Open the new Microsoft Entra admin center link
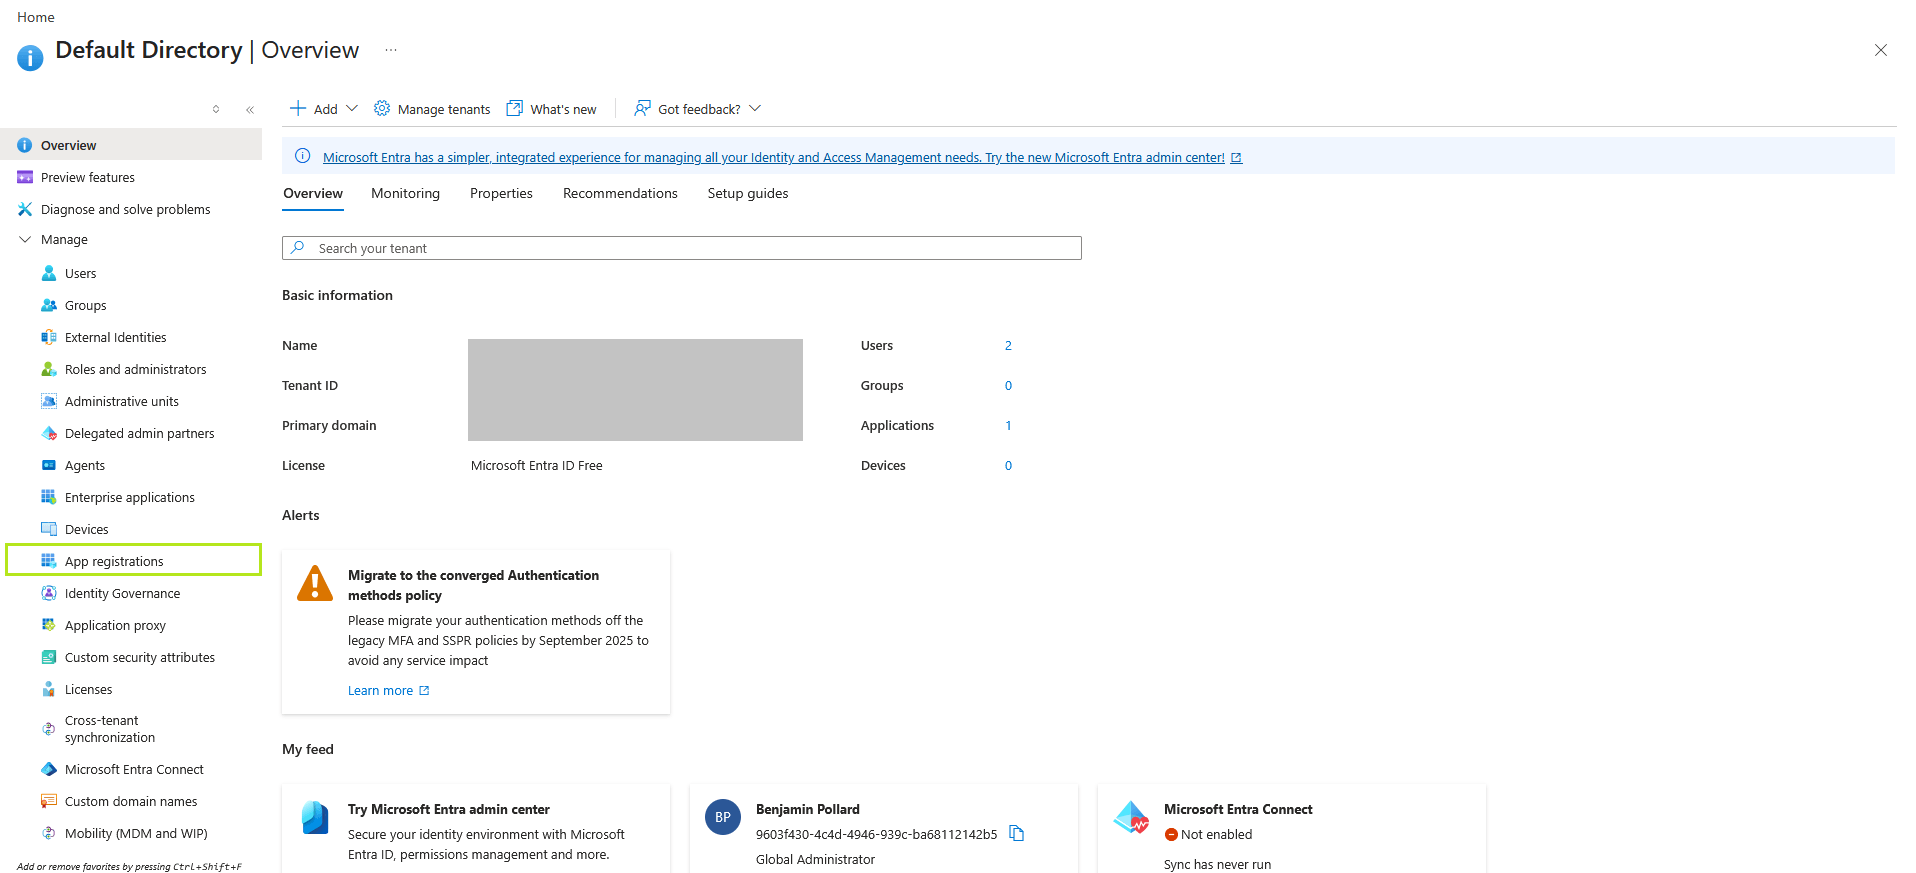This screenshot has width=1916, height=873. tap(782, 157)
